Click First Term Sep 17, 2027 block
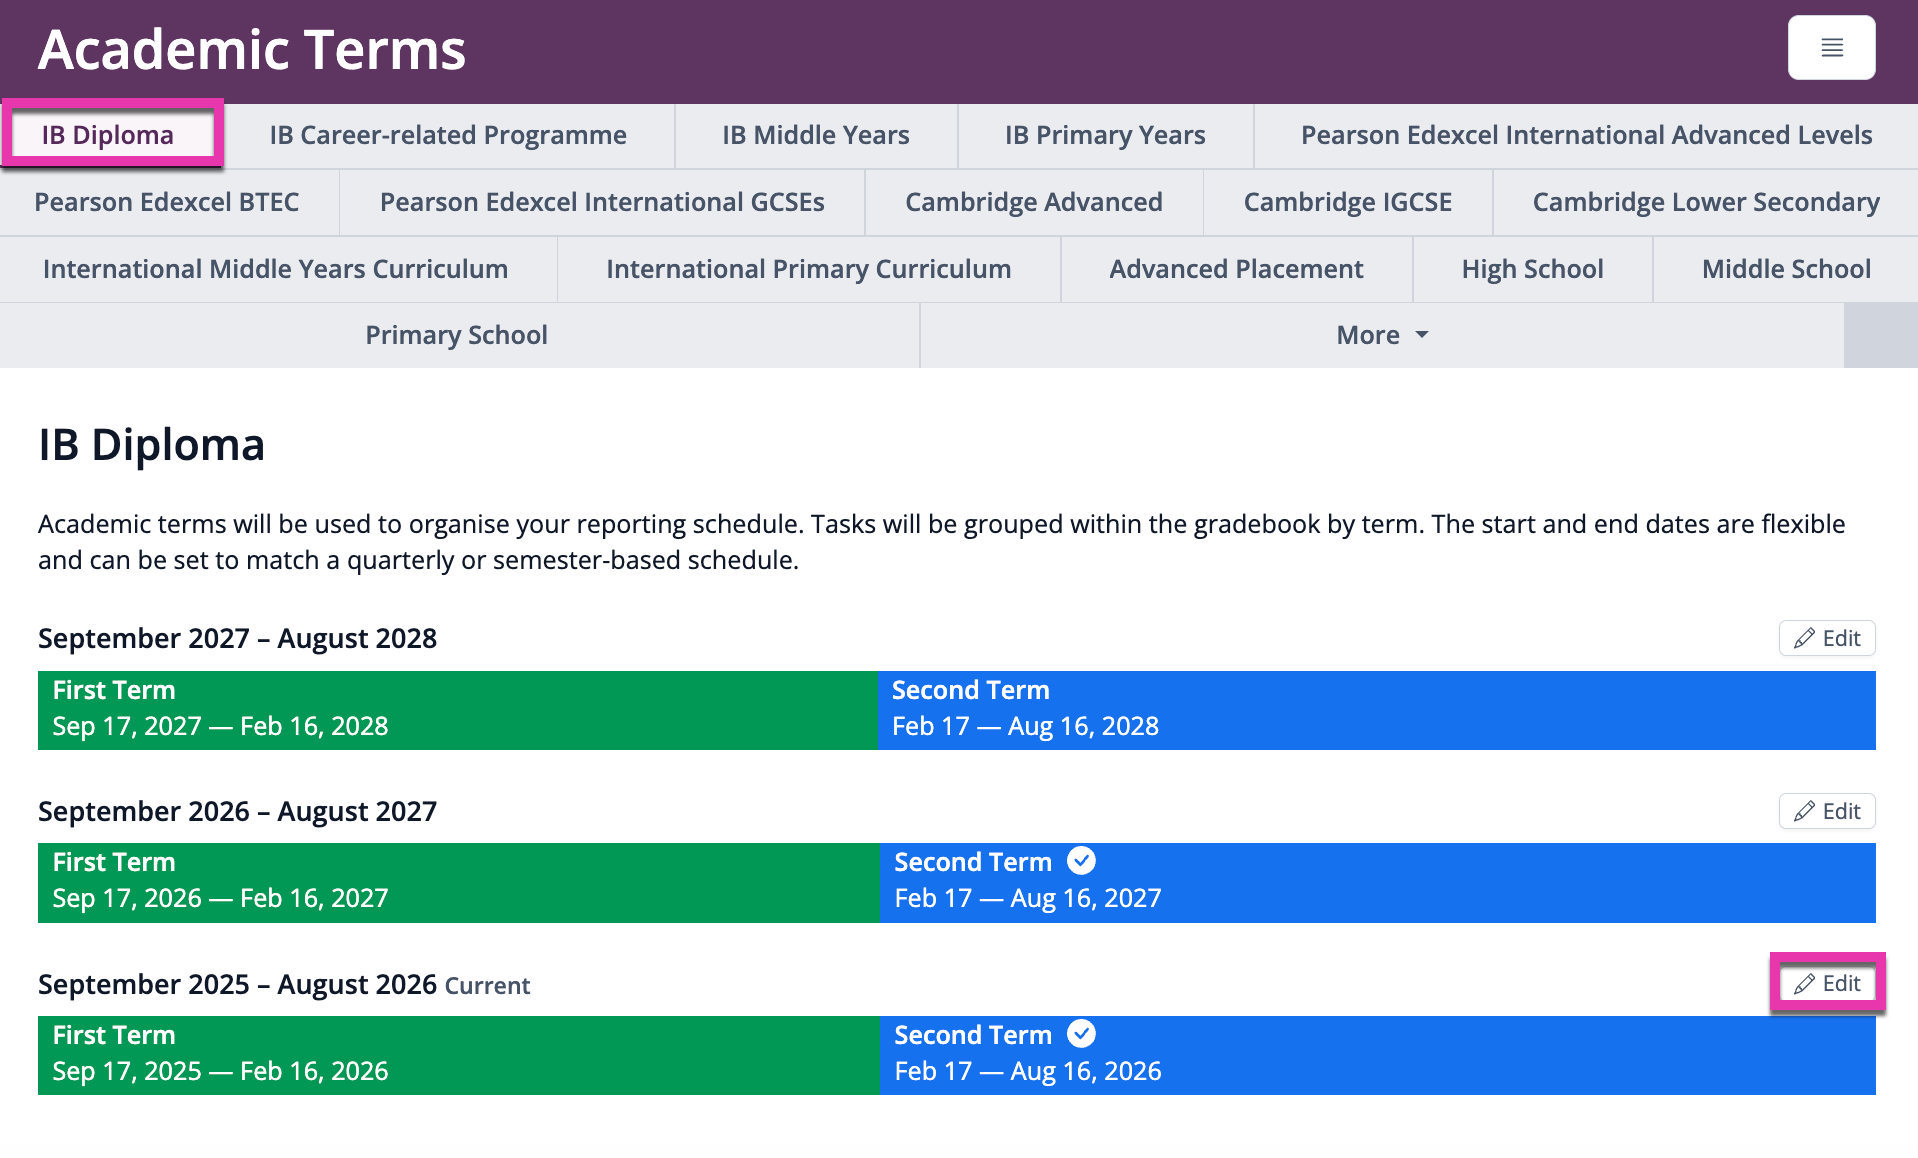The height and width of the screenshot is (1158, 1918). [x=457, y=710]
